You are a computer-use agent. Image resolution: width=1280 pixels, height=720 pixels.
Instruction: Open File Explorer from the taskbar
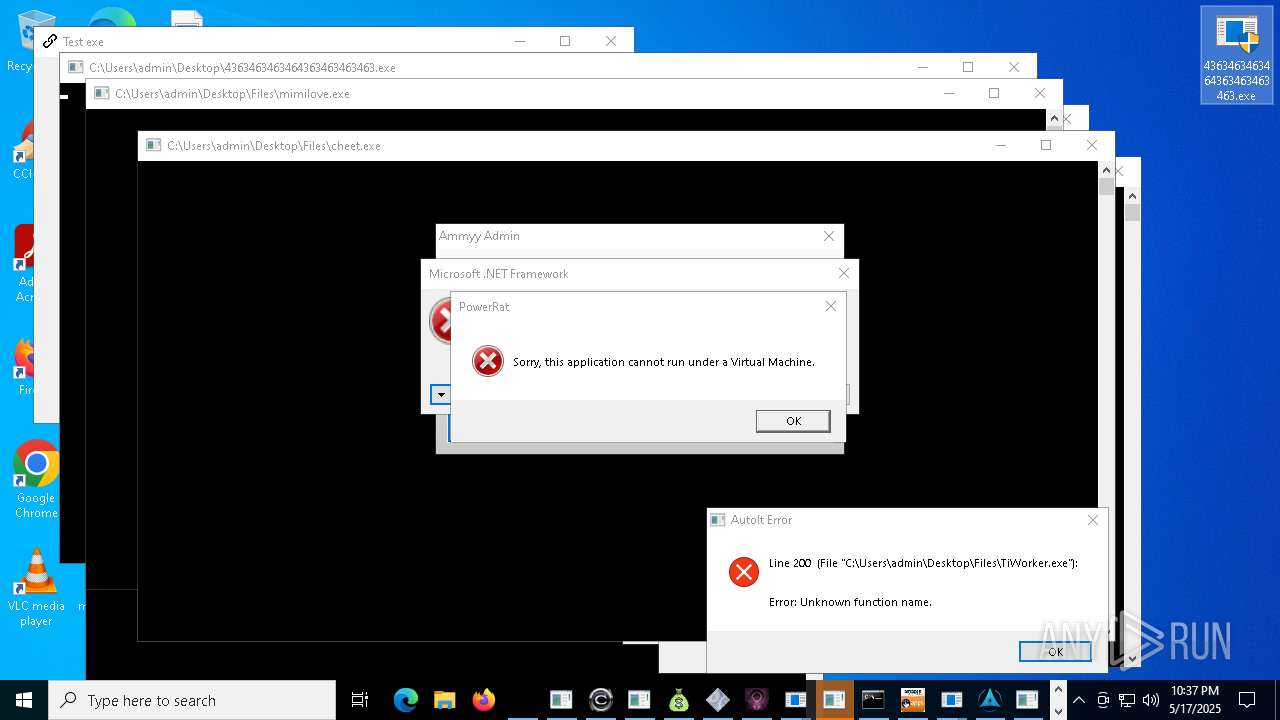[x=444, y=700]
